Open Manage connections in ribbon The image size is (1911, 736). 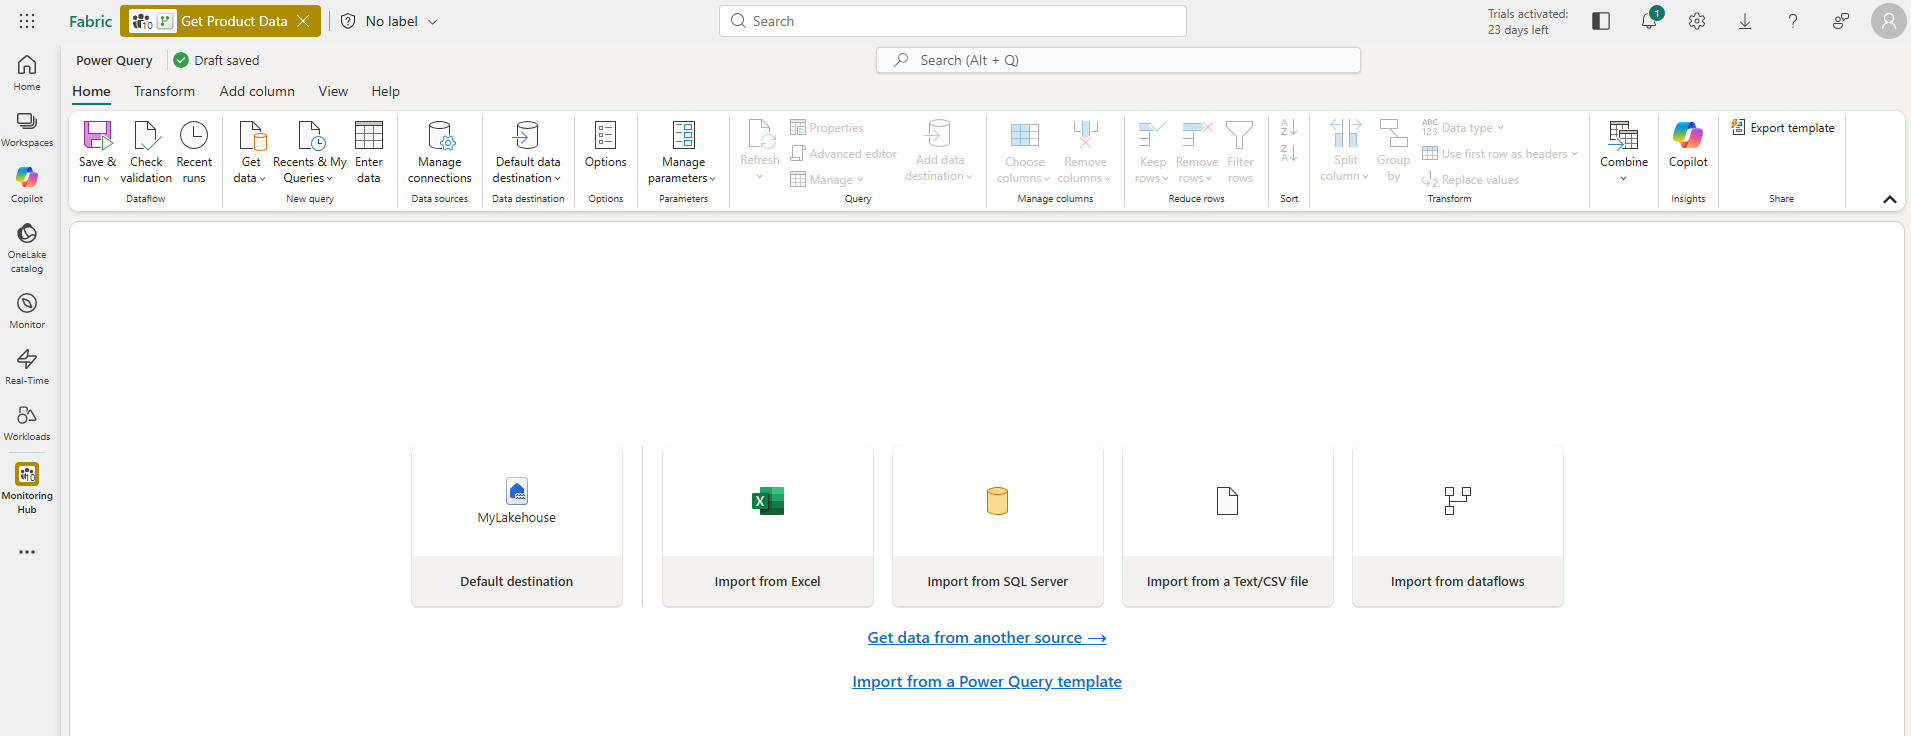[x=440, y=152]
